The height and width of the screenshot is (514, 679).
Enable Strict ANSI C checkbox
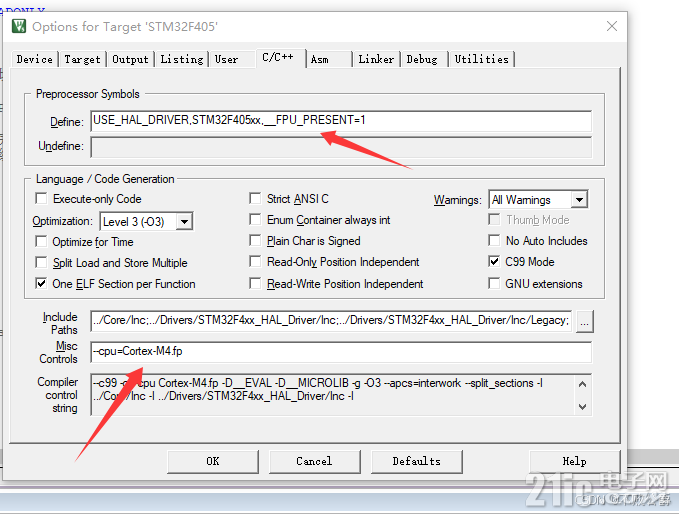coord(255,199)
